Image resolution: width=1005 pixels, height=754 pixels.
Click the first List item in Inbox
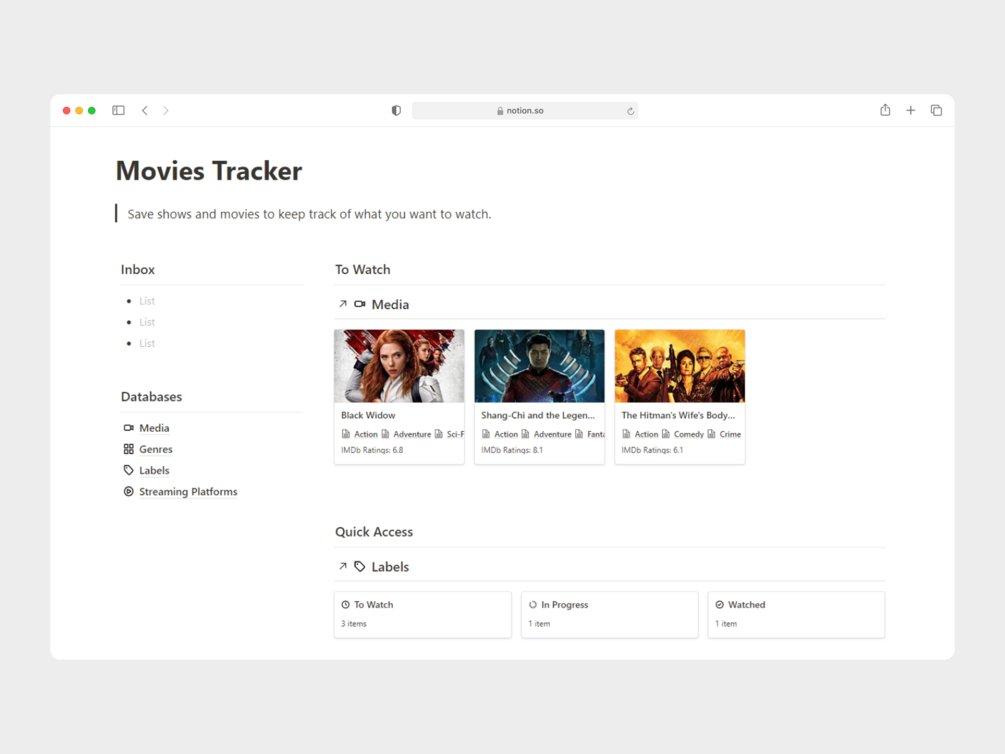pyautogui.click(x=147, y=301)
